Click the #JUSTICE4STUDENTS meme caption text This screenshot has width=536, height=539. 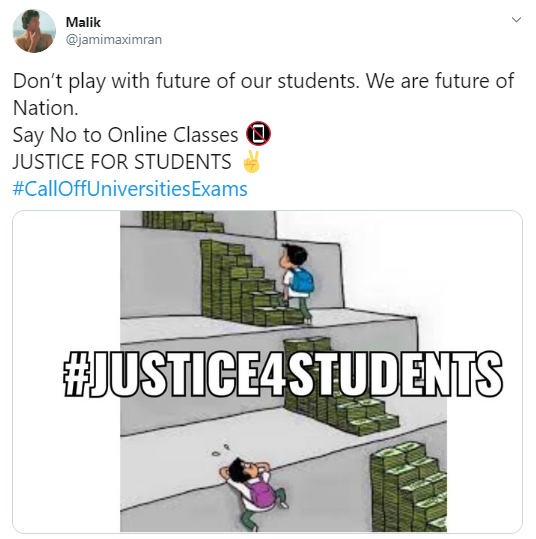tap(283, 374)
